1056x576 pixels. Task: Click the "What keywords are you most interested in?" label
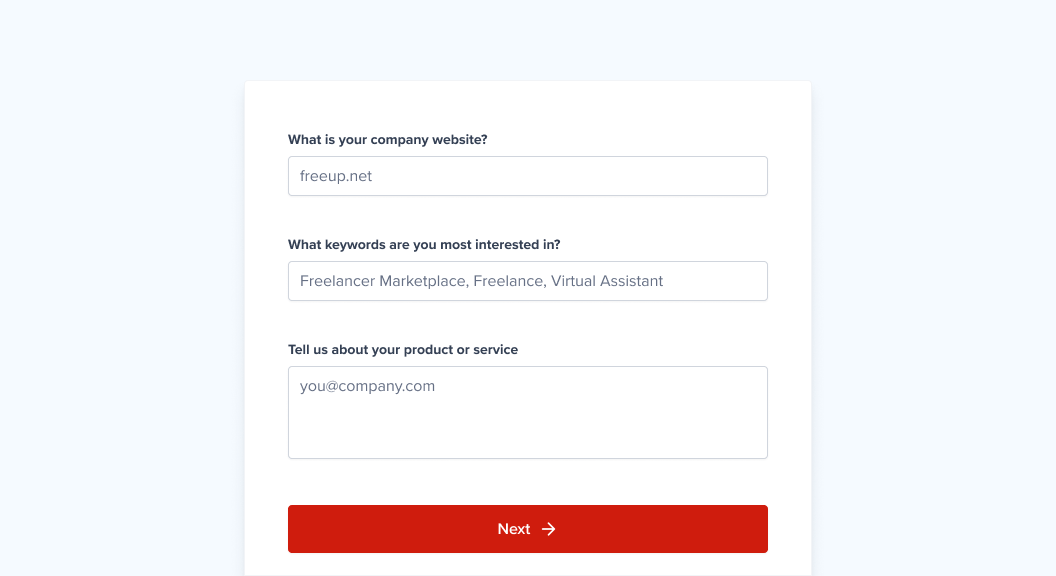point(424,245)
